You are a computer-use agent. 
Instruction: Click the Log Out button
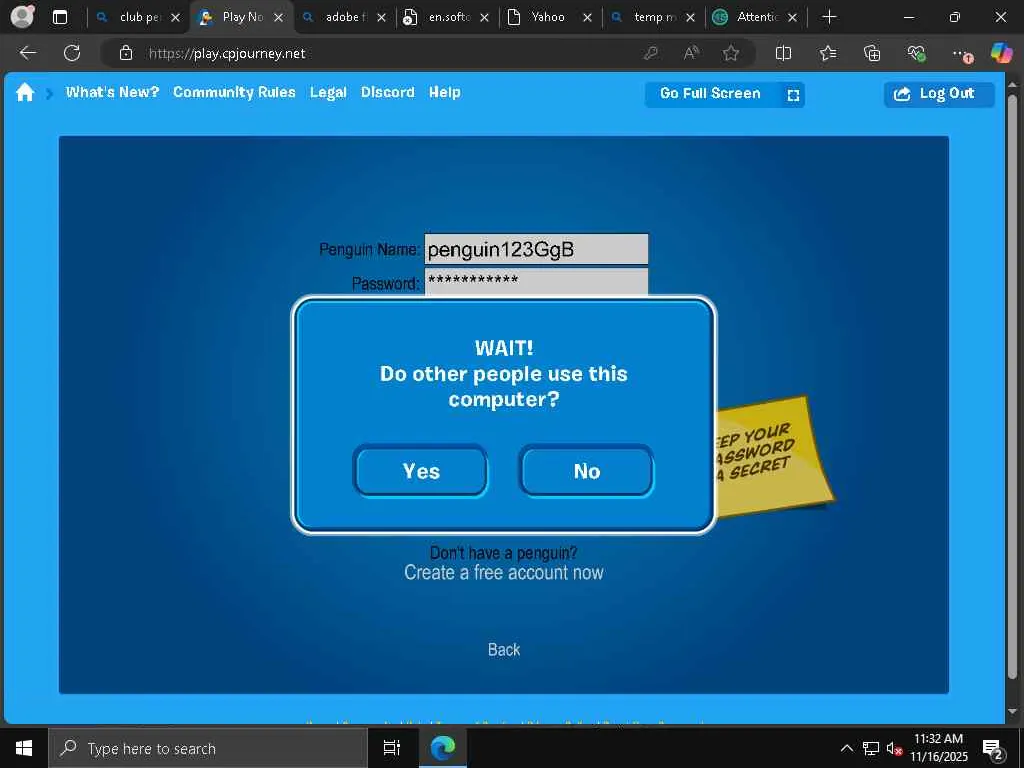pyautogui.click(x=939, y=94)
